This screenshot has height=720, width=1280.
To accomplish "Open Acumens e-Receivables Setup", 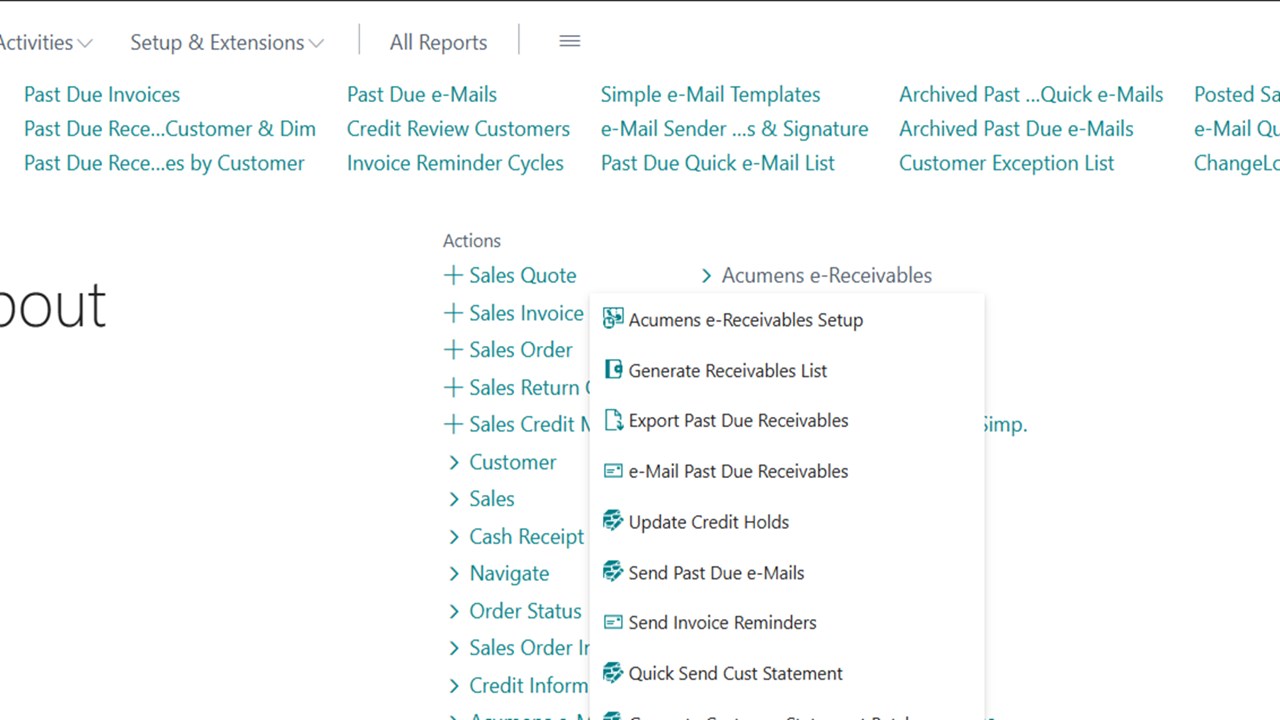I will 745,320.
